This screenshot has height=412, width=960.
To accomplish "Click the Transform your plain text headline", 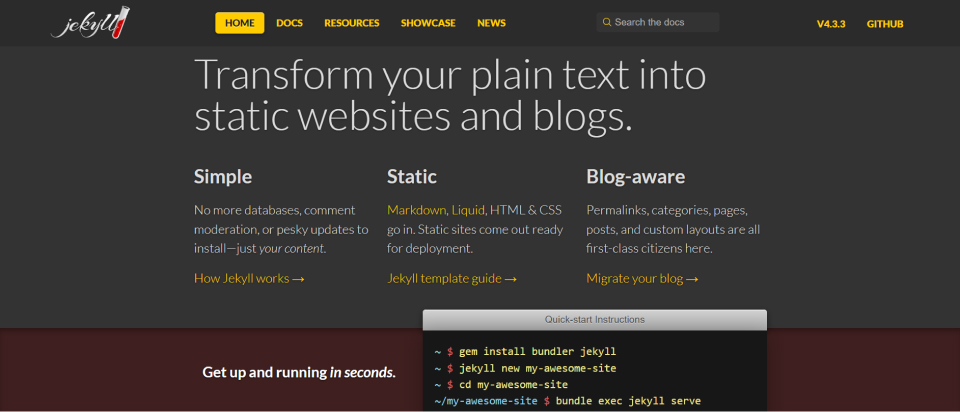I will pos(450,95).
